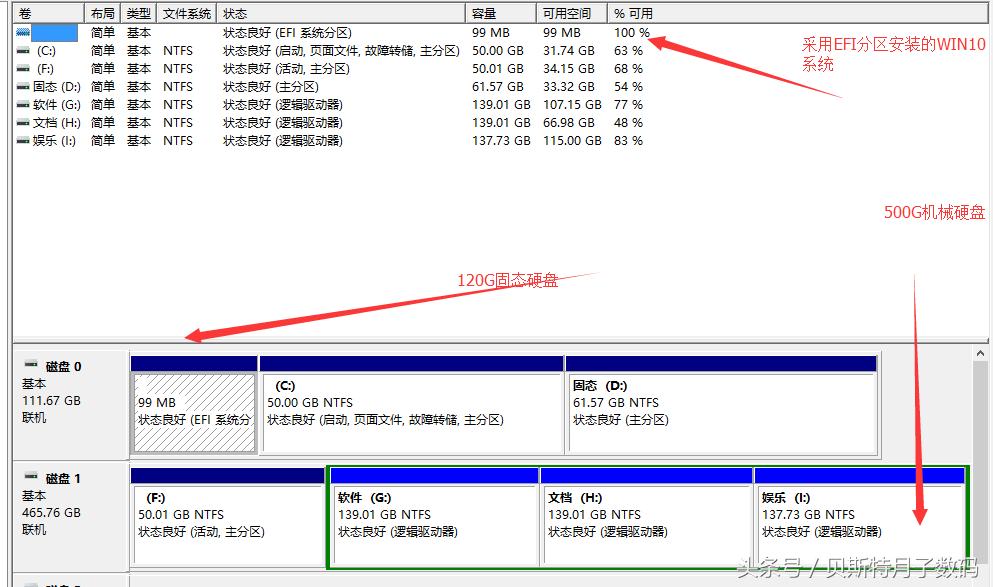Screen dimensions: 993x587
Task: Click the disk icon beside volume (C:)
Action: 22,50
